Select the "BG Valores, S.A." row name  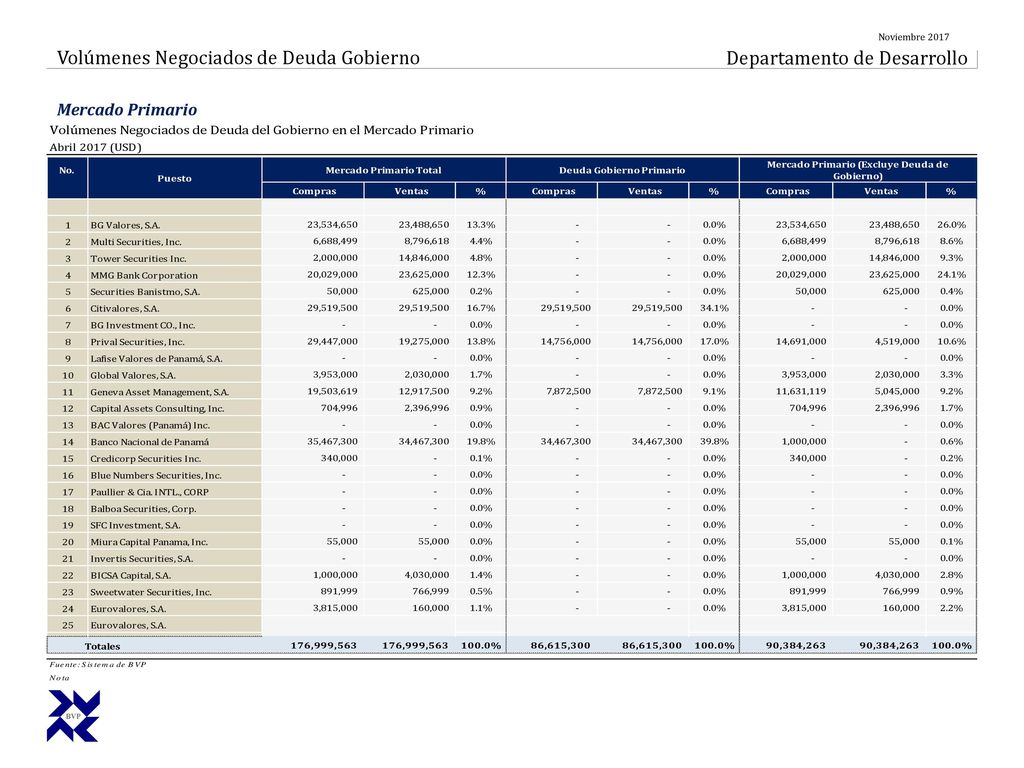[x=125, y=225]
